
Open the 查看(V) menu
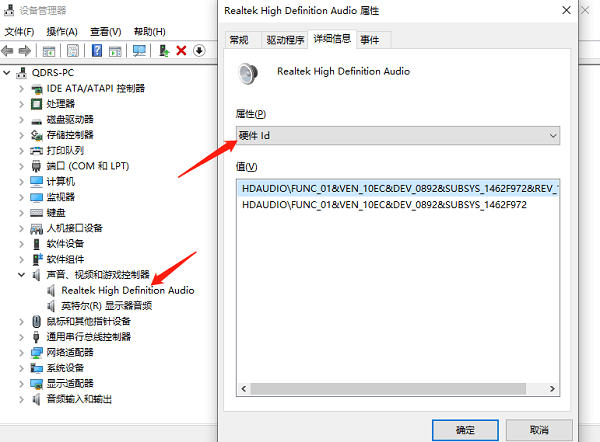click(106, 32)
